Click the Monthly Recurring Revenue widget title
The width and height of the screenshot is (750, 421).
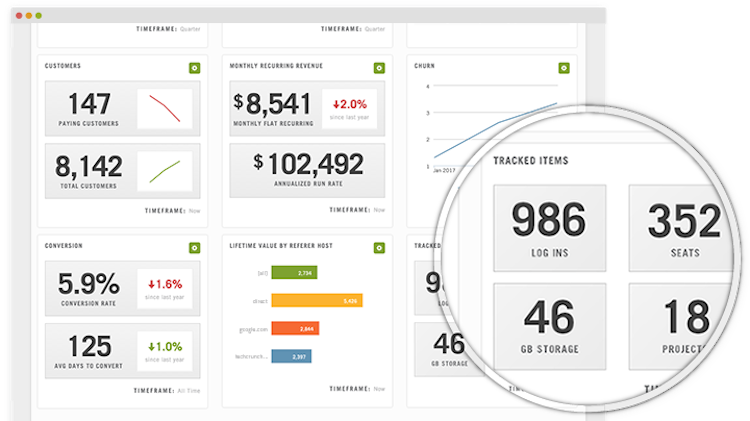[x=276, y=66]
